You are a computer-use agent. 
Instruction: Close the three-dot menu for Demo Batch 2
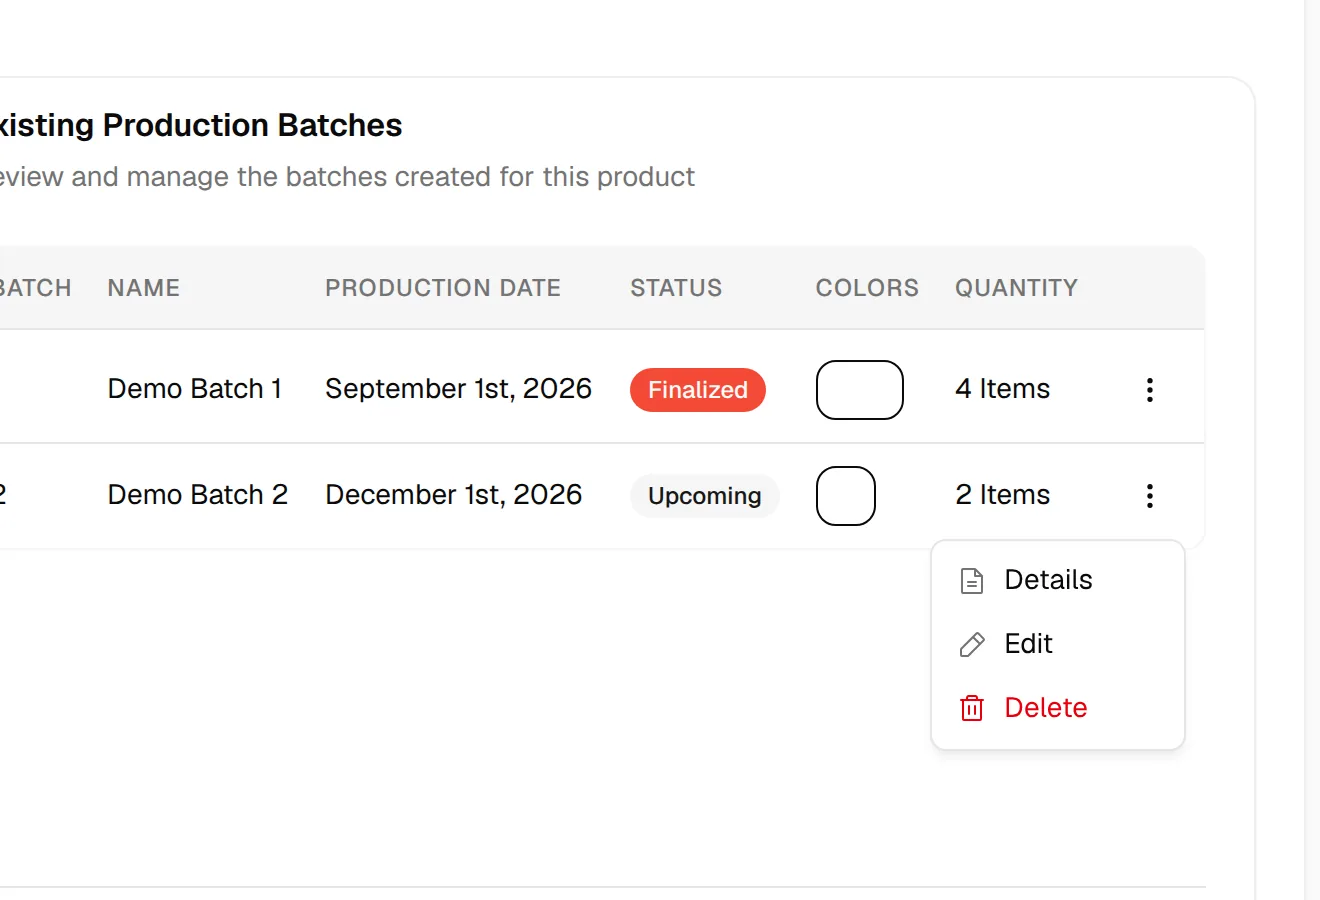1150,496
